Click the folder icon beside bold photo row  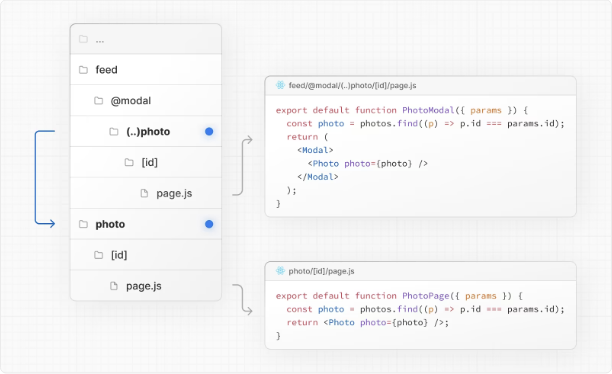(x=83, y=224)
